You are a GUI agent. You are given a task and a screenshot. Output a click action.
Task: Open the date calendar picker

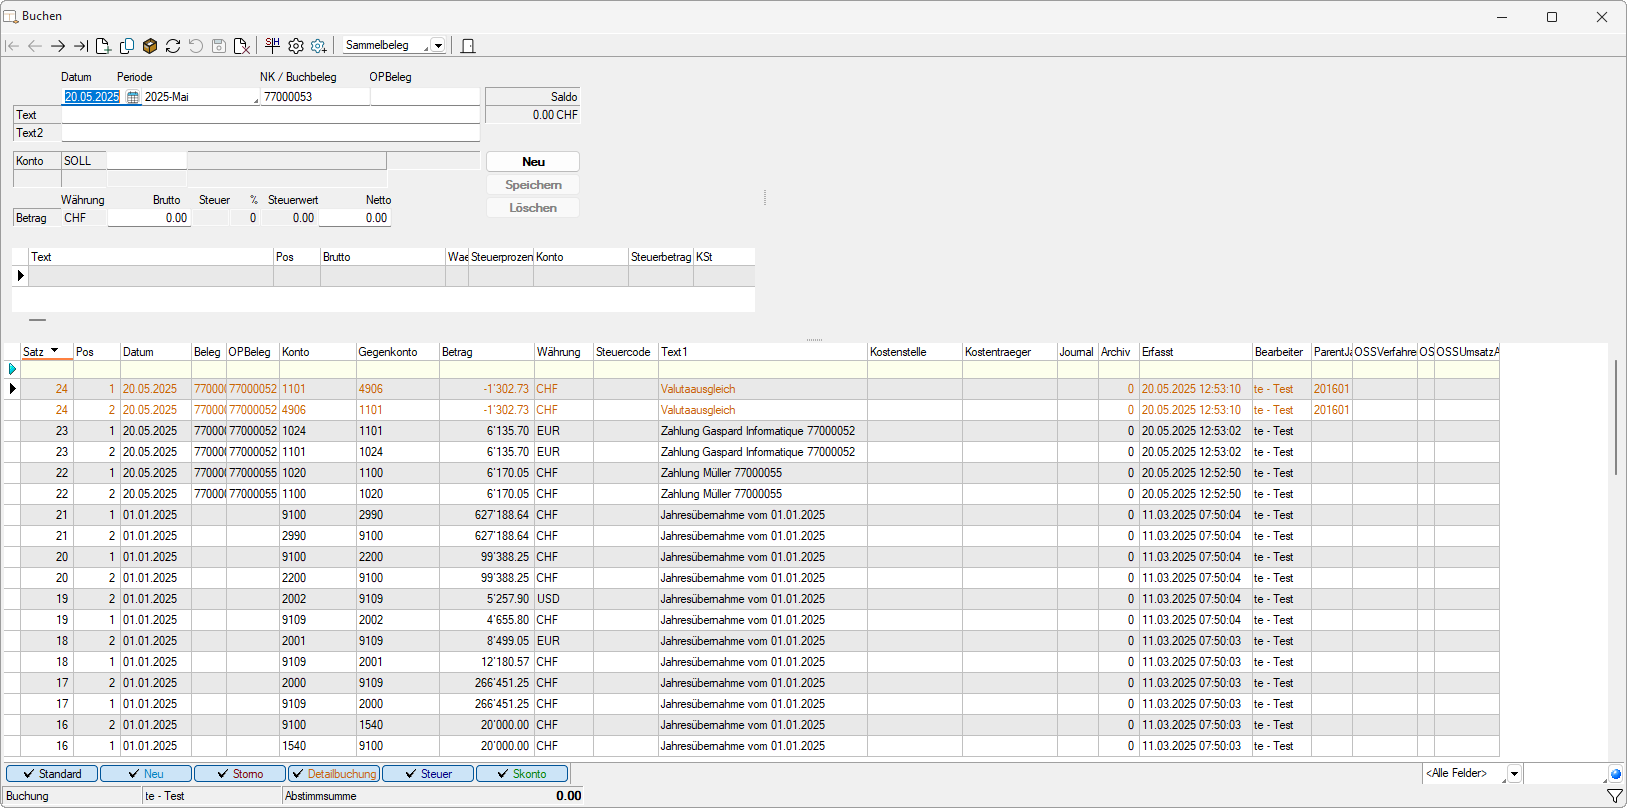[132, 97]
